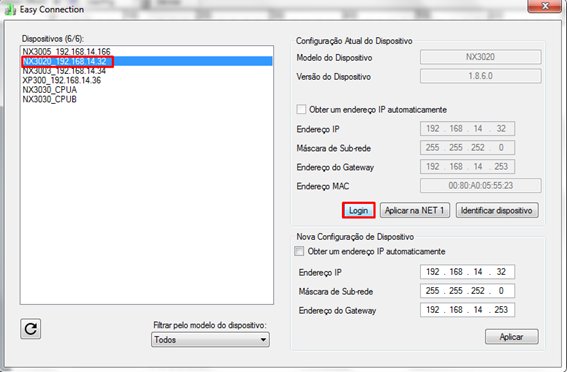Select device XP300_192.168.14.36
The image size is (567, 372).
click(x=146, y=80)
